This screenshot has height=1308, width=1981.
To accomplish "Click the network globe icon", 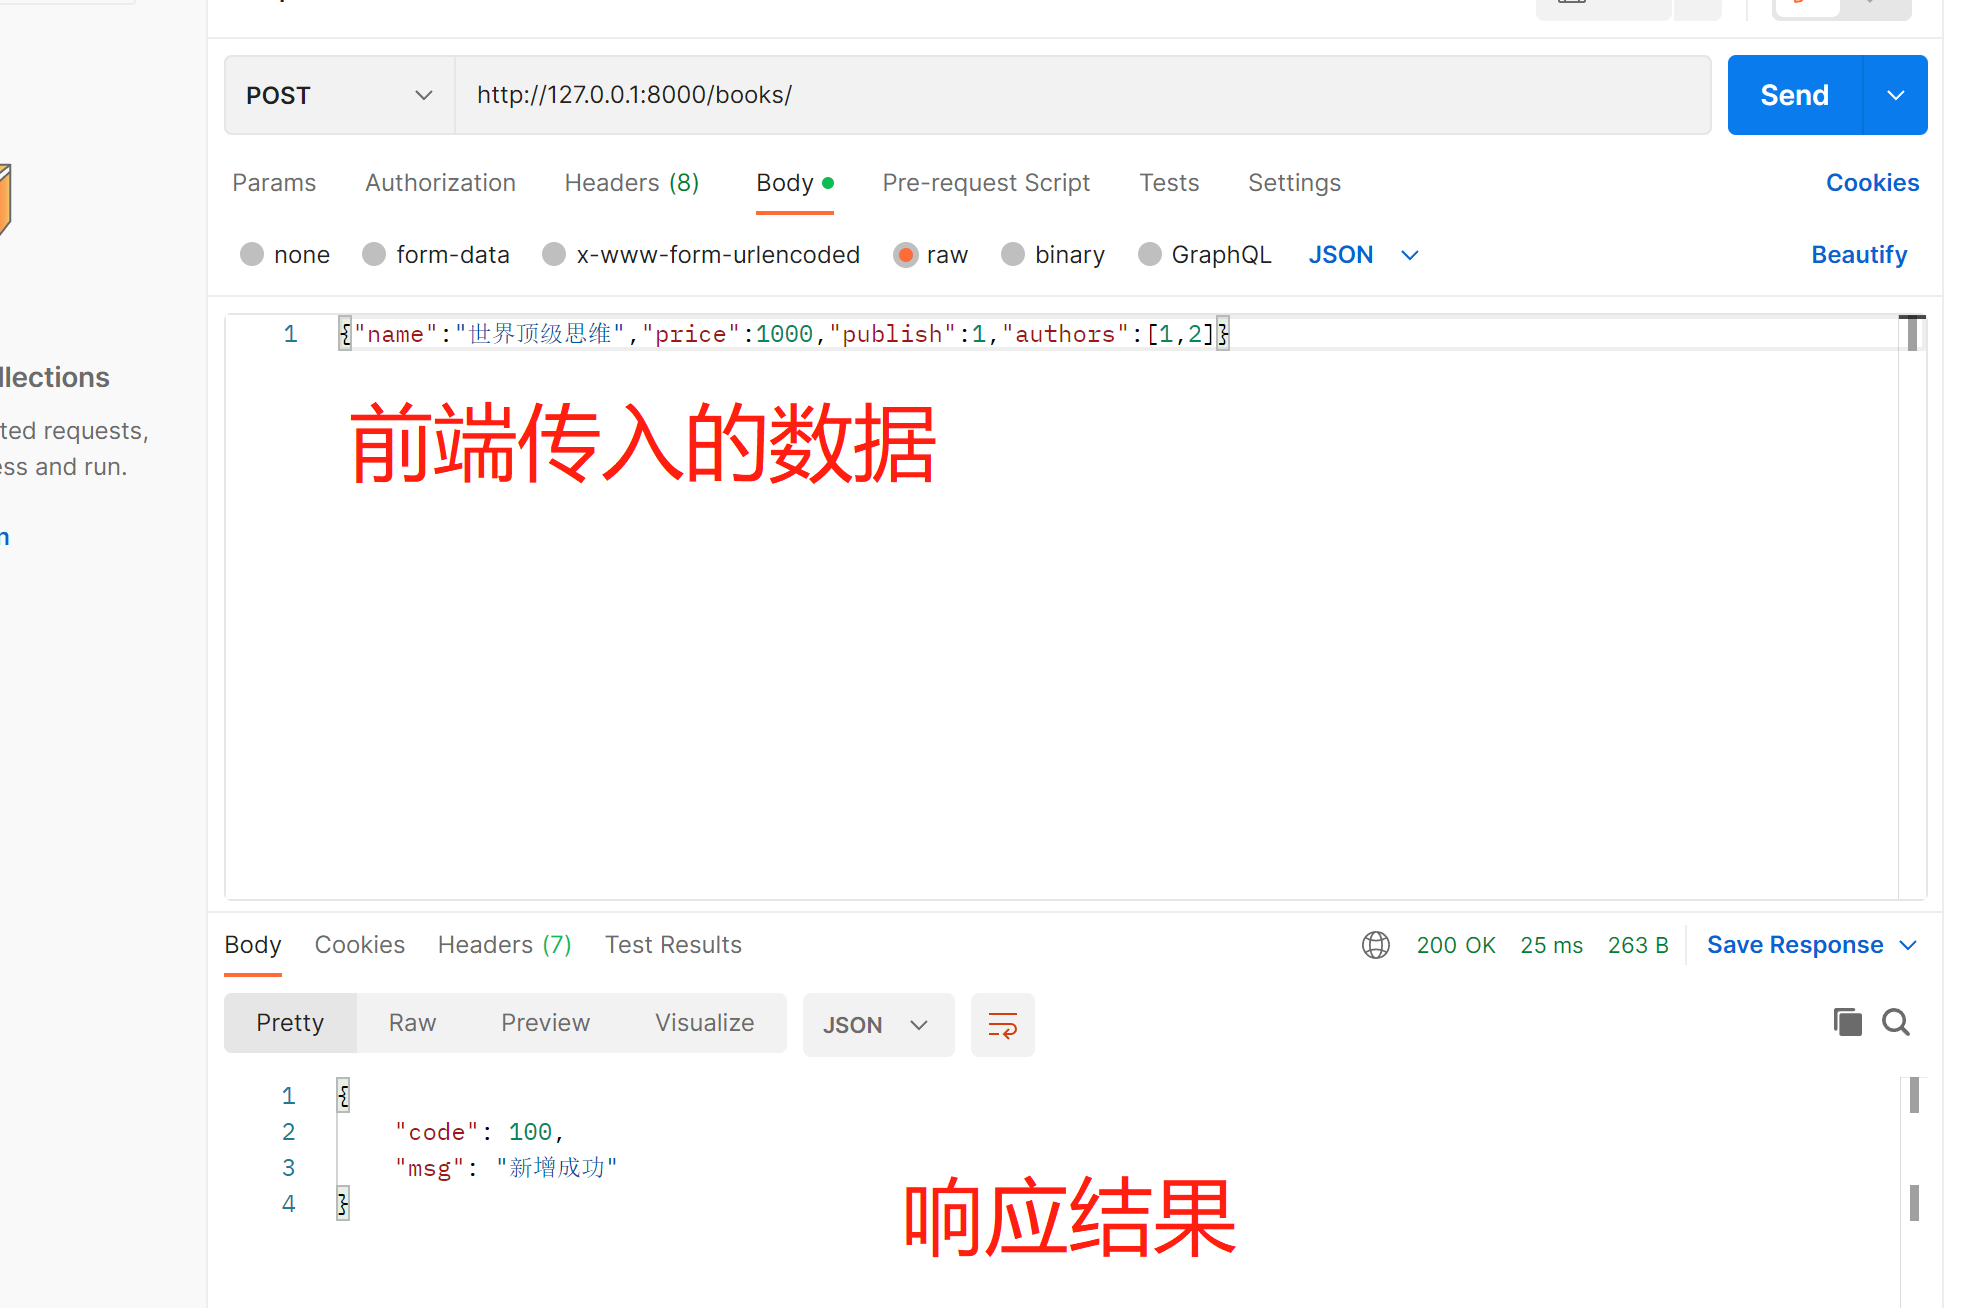I will click(x=1376, y=945).
